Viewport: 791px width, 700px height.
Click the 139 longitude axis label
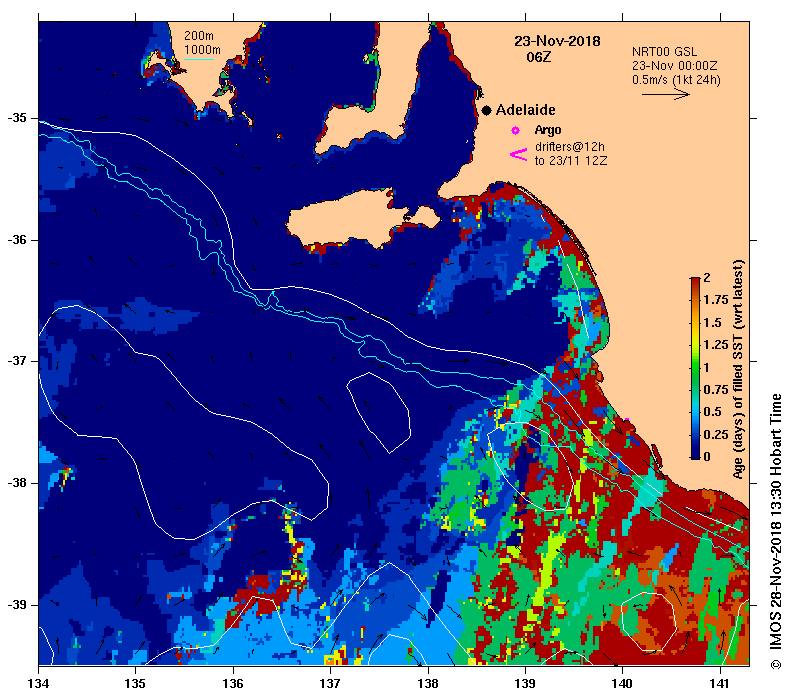point(525,684)
